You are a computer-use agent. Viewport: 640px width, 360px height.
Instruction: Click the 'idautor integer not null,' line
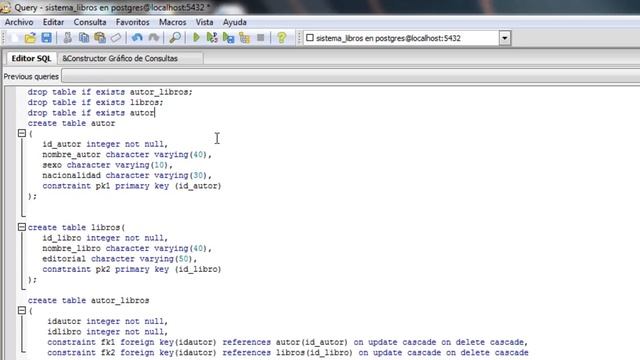(x=107, y=321)
